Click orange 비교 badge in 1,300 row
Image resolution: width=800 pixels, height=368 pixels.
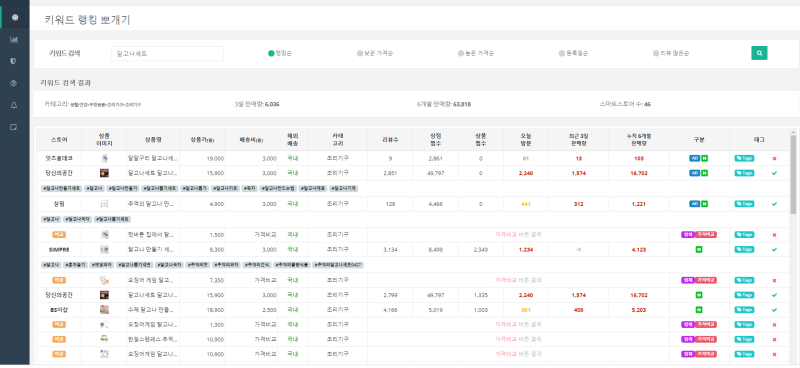point(59,325)
